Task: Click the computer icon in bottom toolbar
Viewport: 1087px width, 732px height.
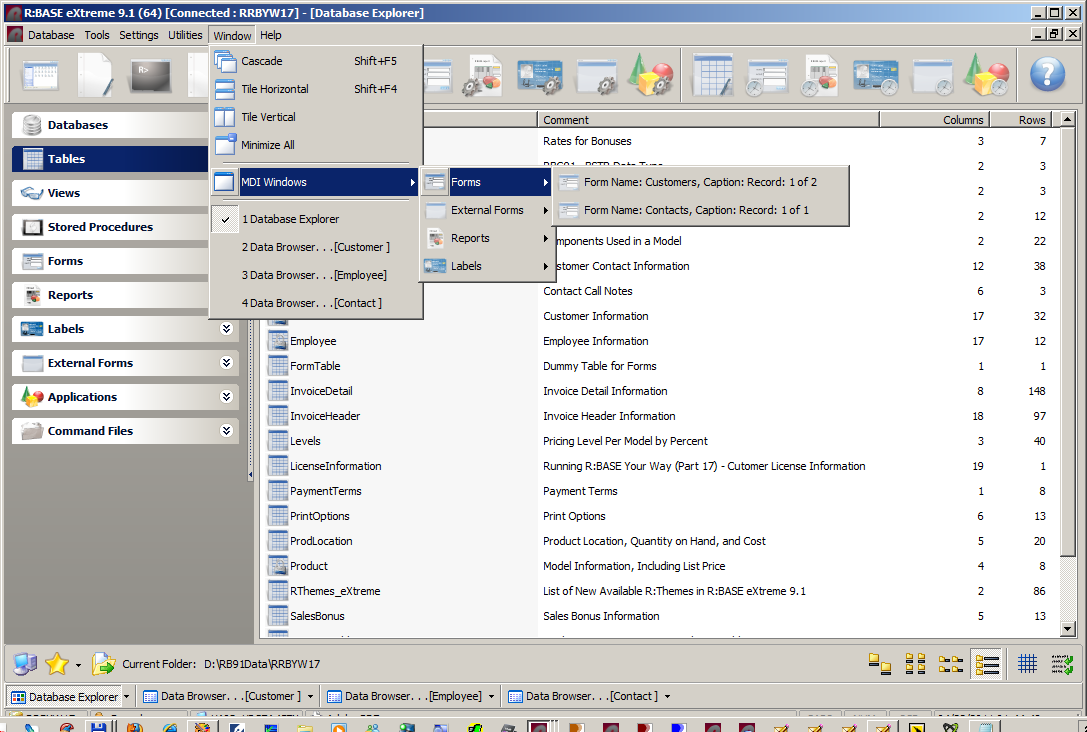Action: [x=25, y=663]
